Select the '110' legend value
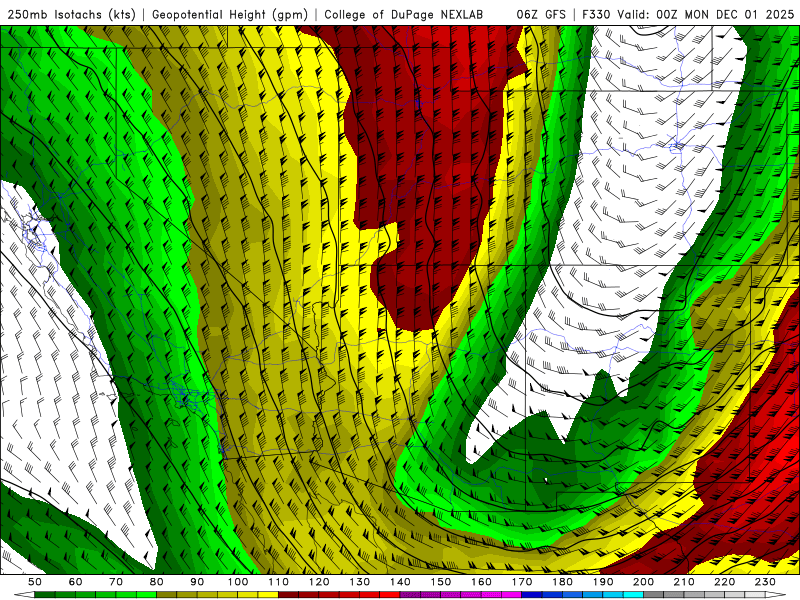This screenshot has width=800, height=600. (279, 582)
